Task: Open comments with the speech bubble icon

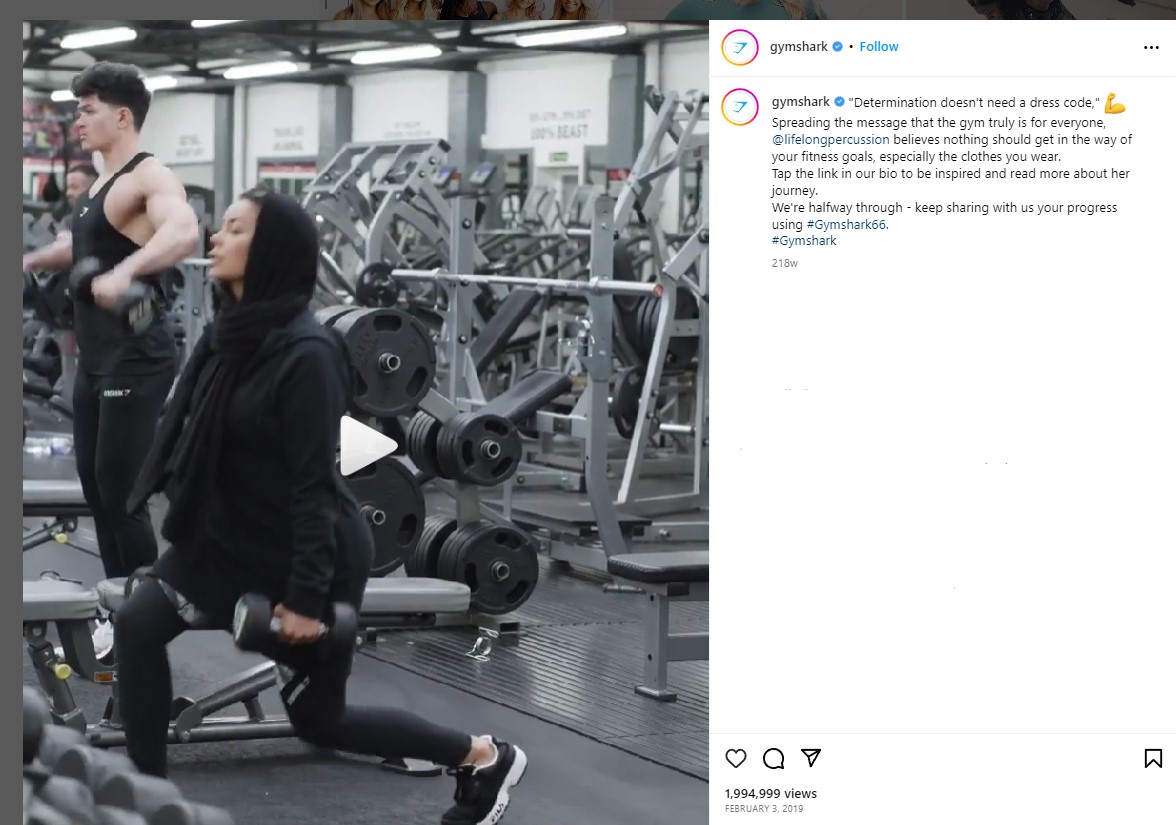Action: pos(773,758)
